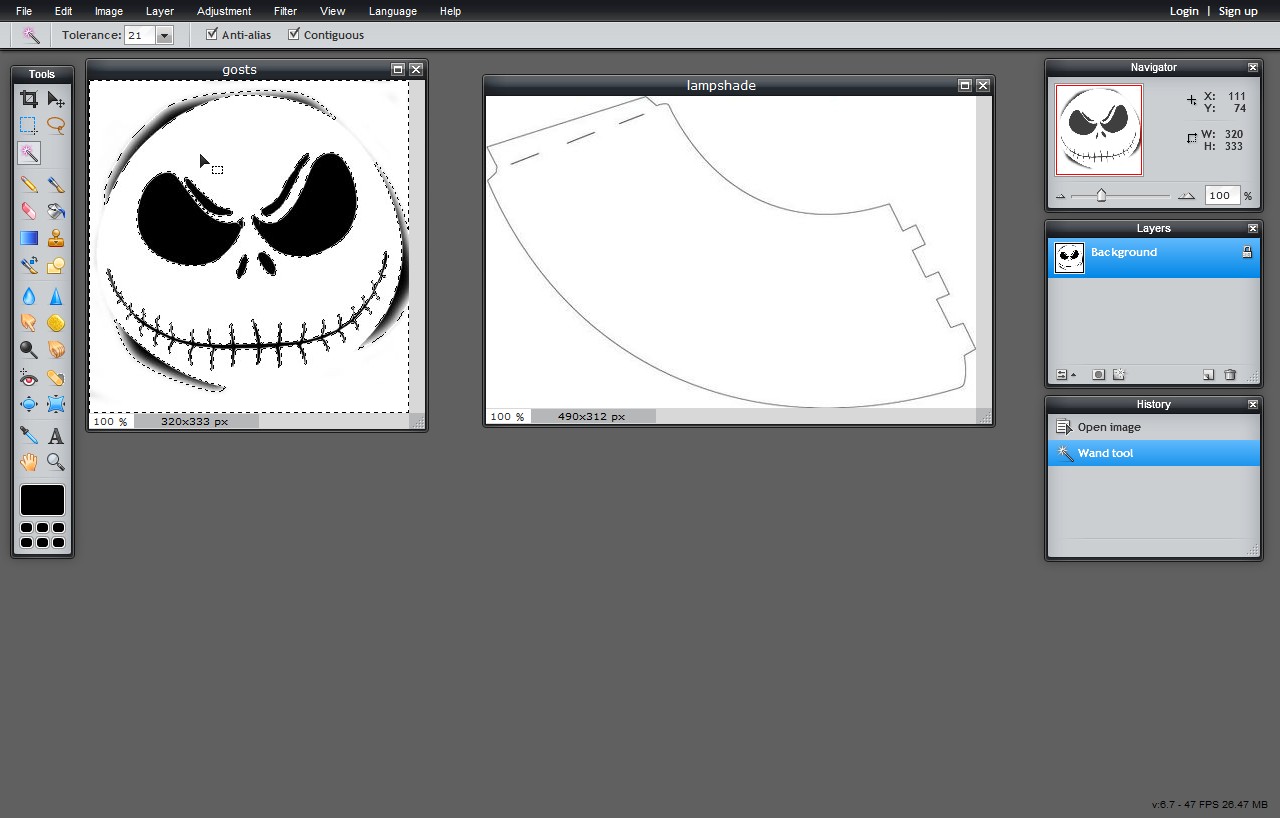
Task: Revert to Open image history step
Action: click(1154, 427)
